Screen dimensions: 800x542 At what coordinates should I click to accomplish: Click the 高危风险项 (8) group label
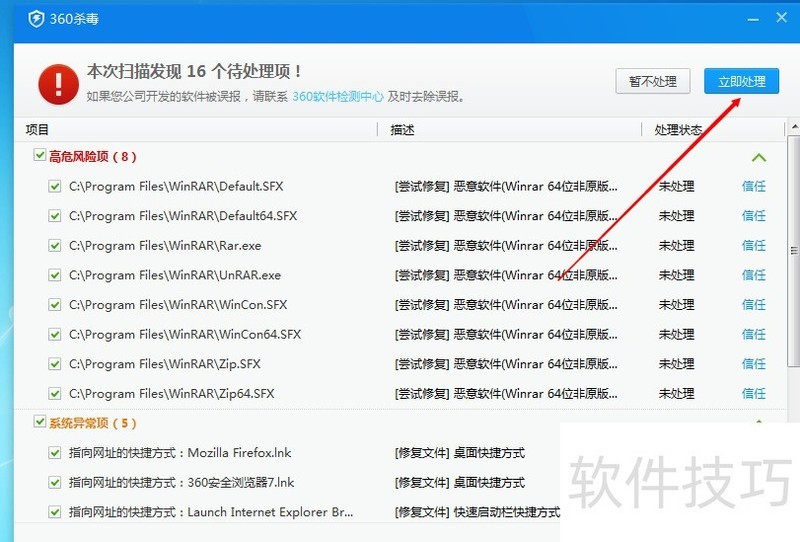tap(92, 156)
